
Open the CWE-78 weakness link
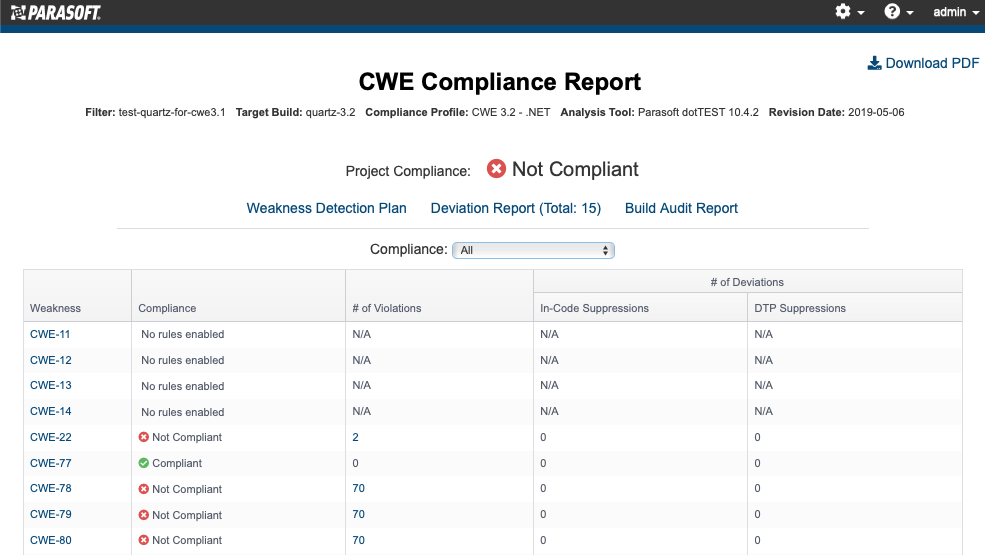coord(51,488)
